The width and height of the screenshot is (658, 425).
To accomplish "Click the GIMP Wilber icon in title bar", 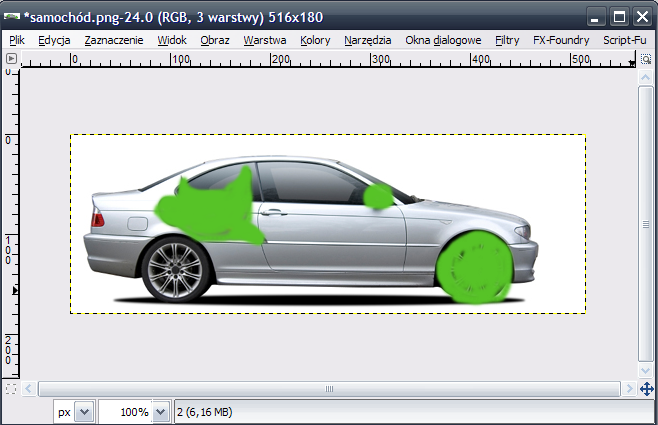I will pyautogui.click(x=13, y=17).
